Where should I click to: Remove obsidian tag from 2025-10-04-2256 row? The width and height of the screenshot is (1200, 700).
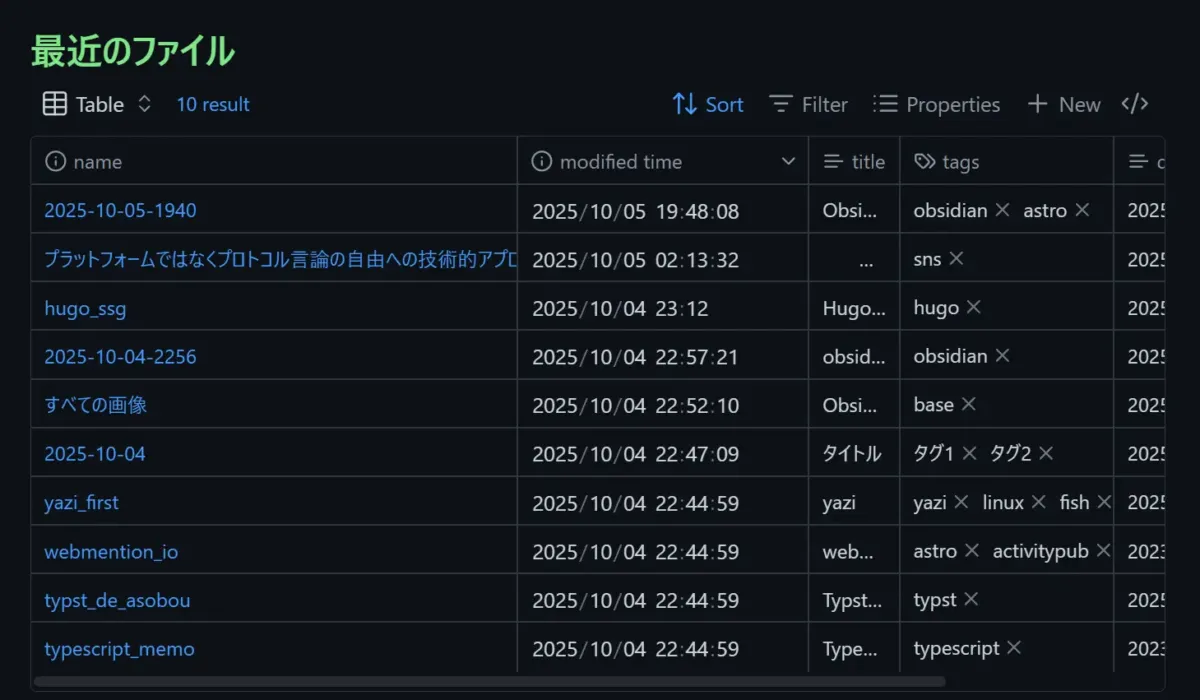[x=1002, y=356]
